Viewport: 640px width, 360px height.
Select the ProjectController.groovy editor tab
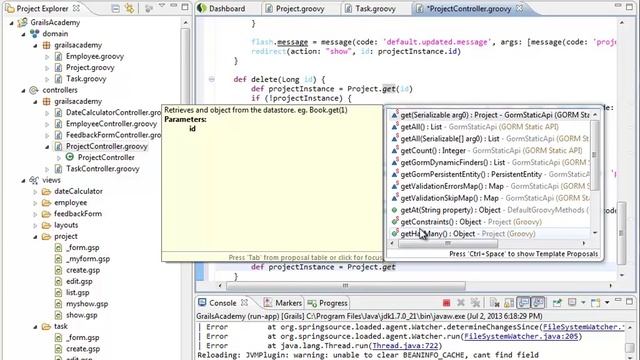468,8
